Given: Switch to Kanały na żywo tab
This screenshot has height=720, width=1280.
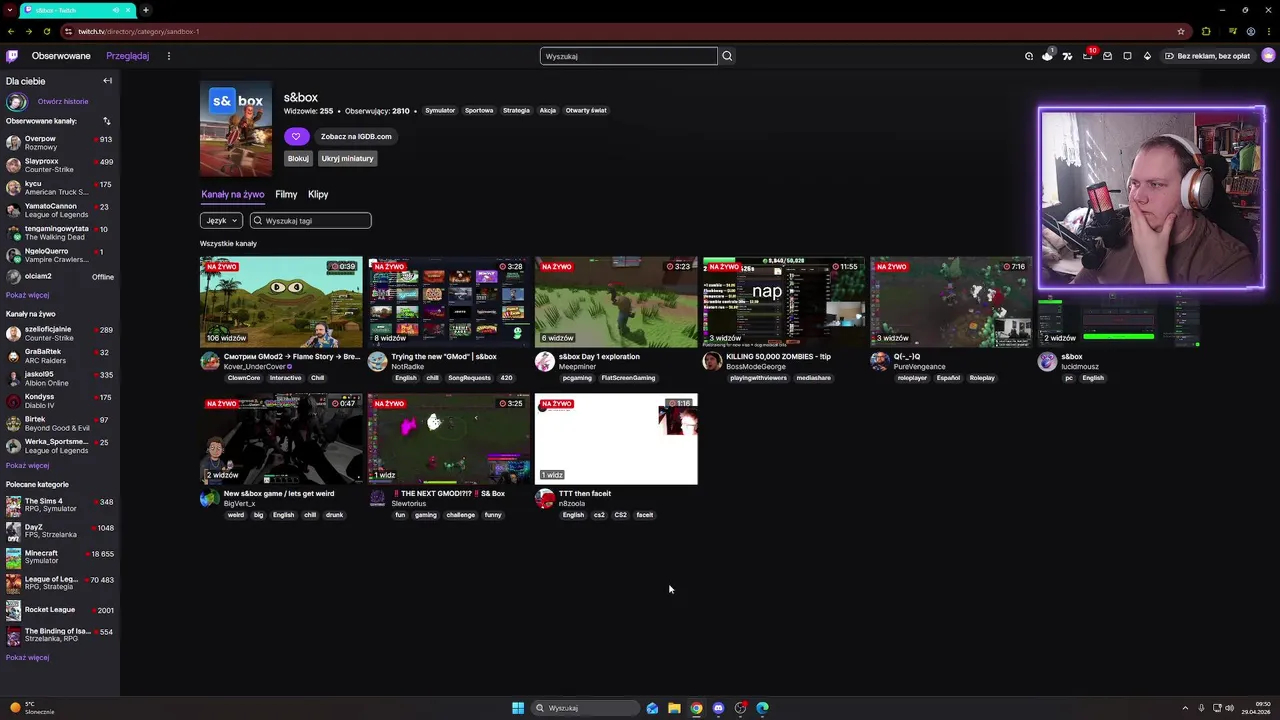Looking at the screenshot, I should (x=233, y=194).
